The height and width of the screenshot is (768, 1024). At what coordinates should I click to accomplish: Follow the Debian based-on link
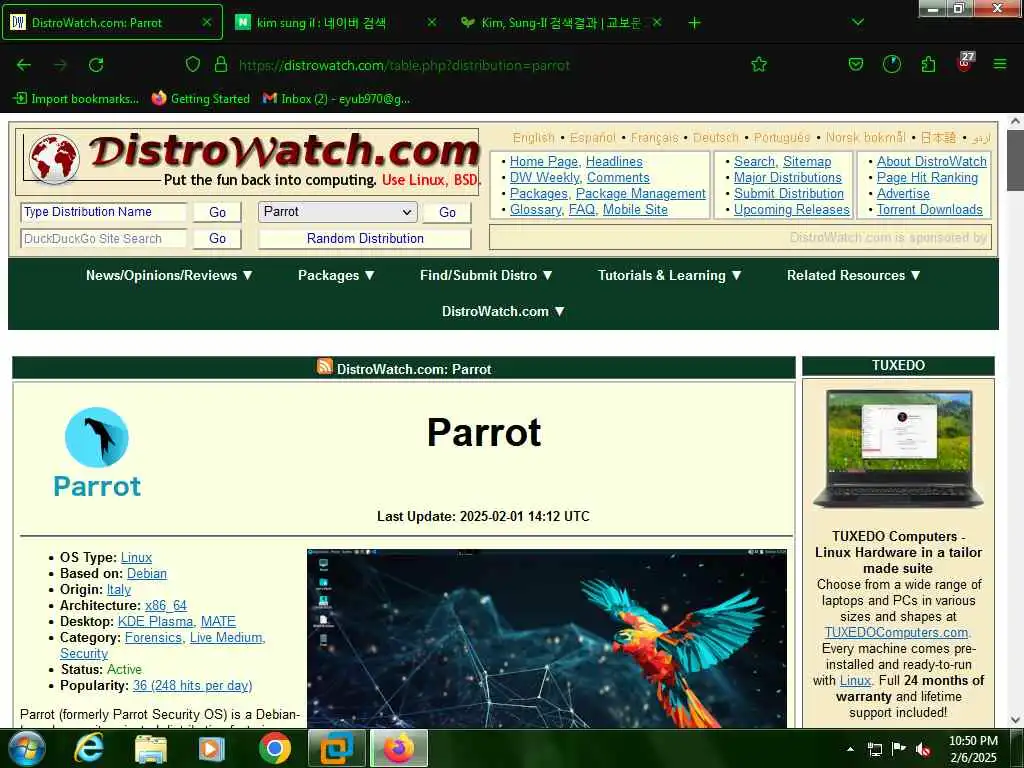[x=147, y=573]
